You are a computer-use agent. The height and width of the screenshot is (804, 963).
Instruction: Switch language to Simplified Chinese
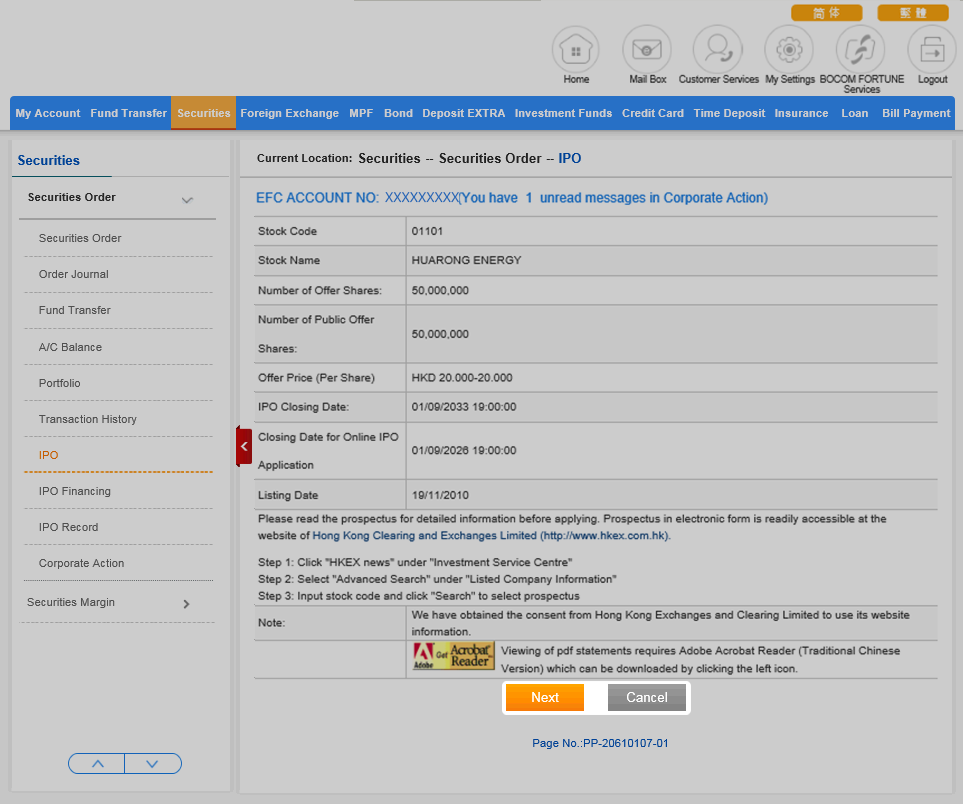click(826, 13)
